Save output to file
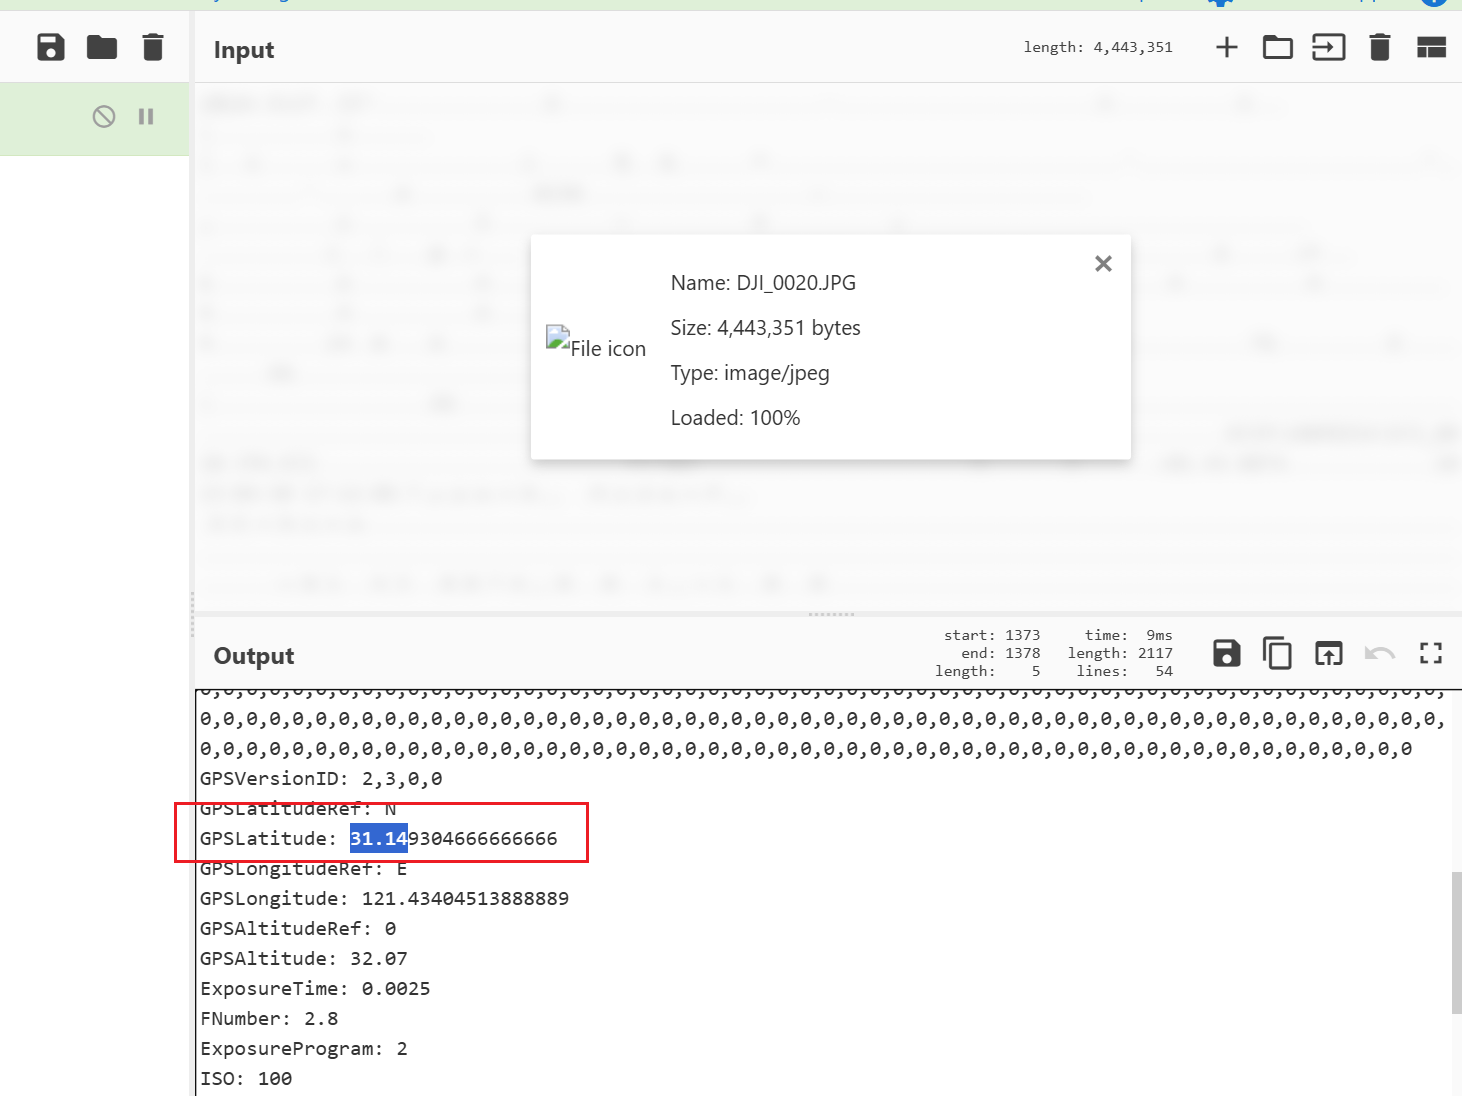 [x=1226, y=654]
